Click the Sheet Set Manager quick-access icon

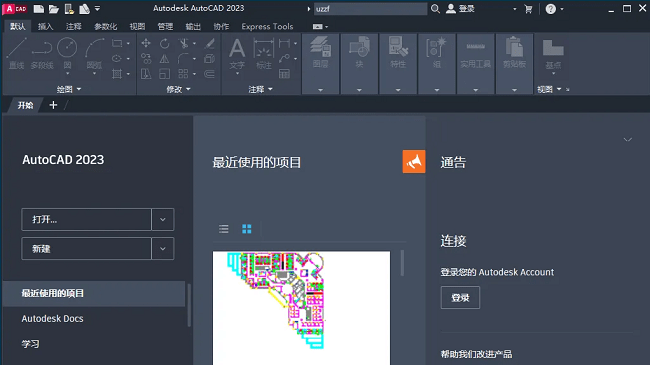click(x=84, y=9)
